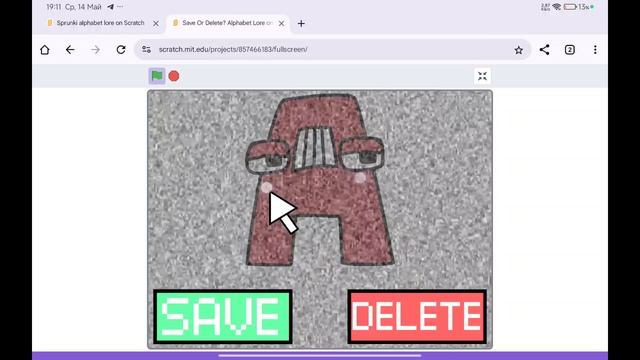The height and width of the screenshot is (360, 640).
Task: Click the red DELETE button
Action: [417, 316]
